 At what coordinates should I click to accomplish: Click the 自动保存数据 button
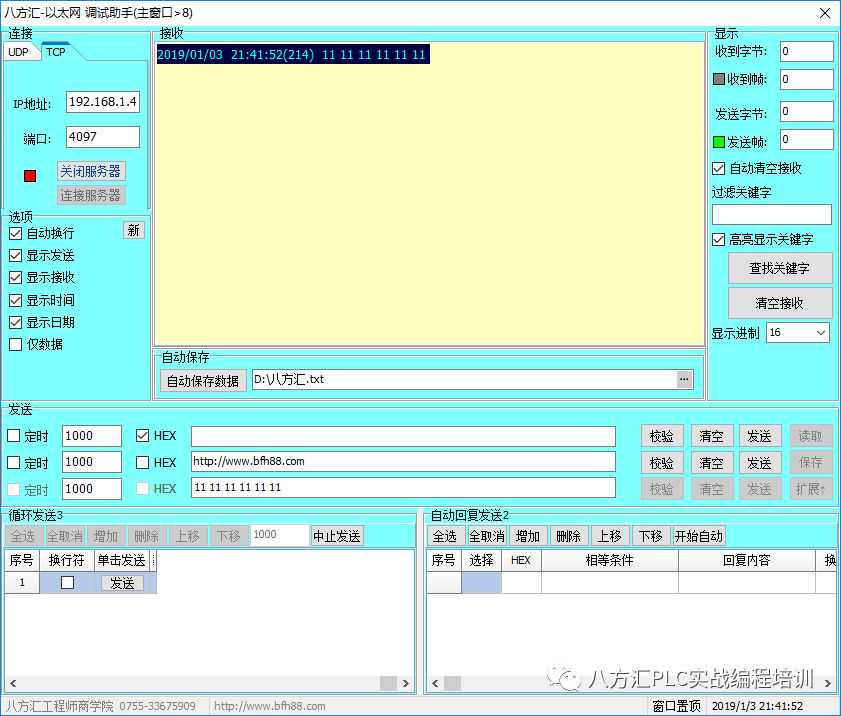point(203,381)
